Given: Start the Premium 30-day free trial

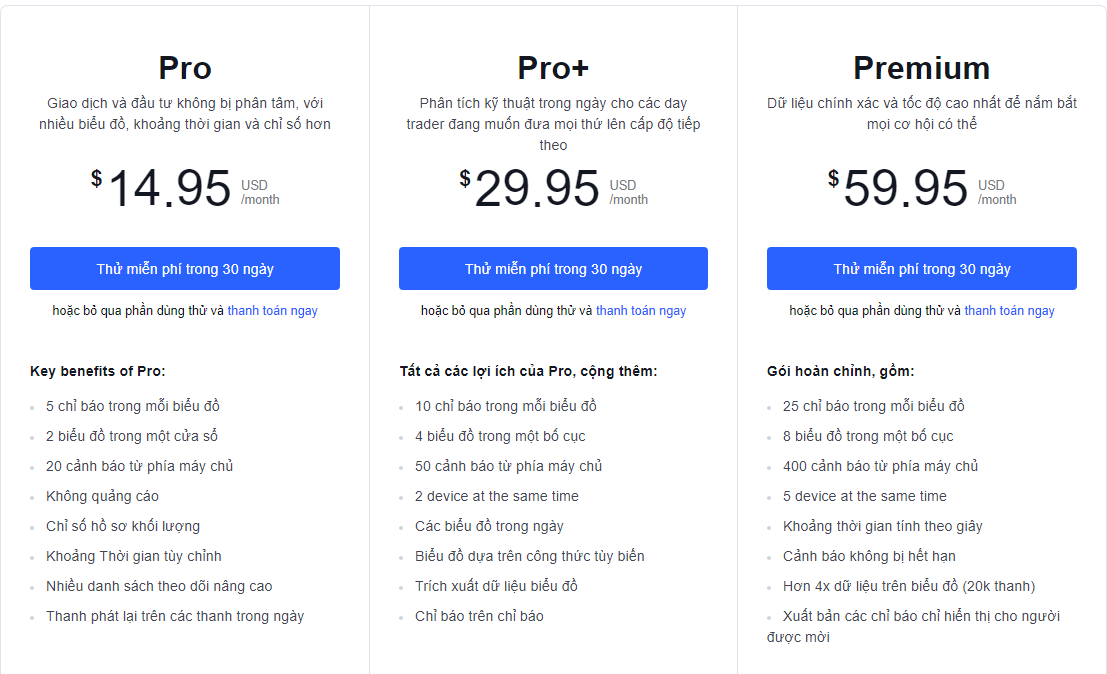Looking at the screenshot, I should pyautogui.click(x=921, y=269).
